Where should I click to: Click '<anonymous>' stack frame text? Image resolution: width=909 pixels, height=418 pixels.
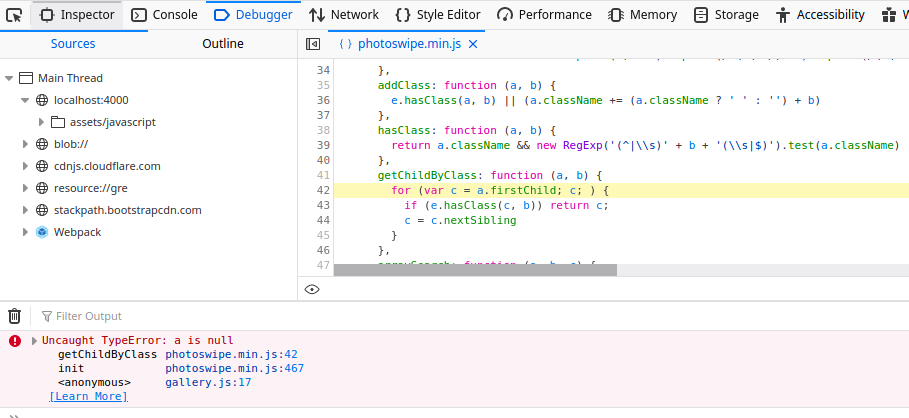pyautogui.click(x=94, y=383)
